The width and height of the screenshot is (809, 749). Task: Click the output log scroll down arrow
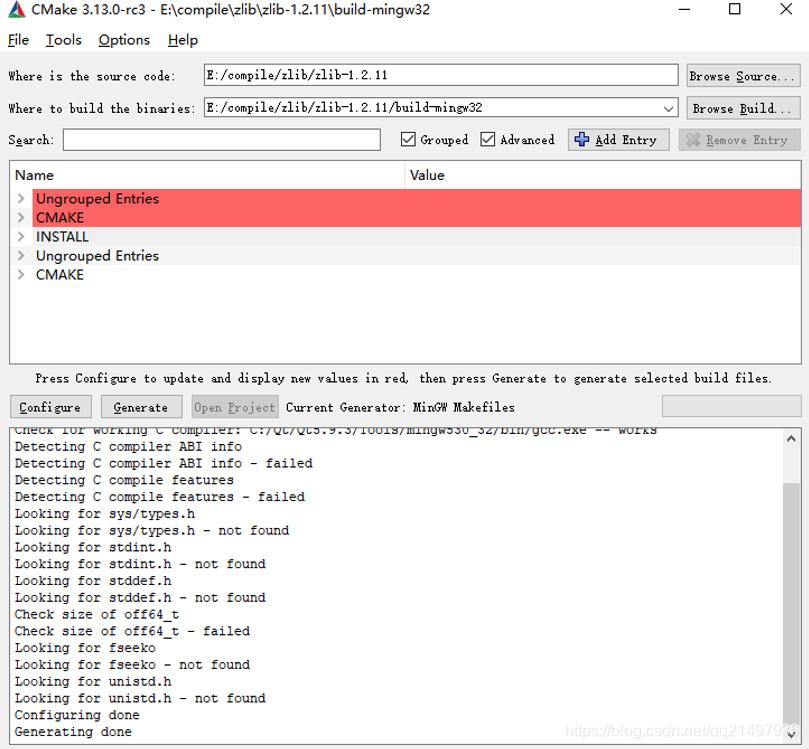click(791, 735)
